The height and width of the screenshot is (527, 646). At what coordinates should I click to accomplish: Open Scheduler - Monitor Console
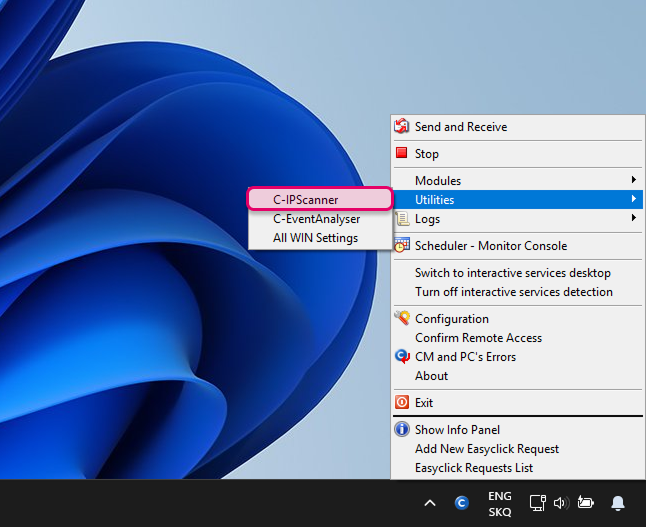click(518, 246)
